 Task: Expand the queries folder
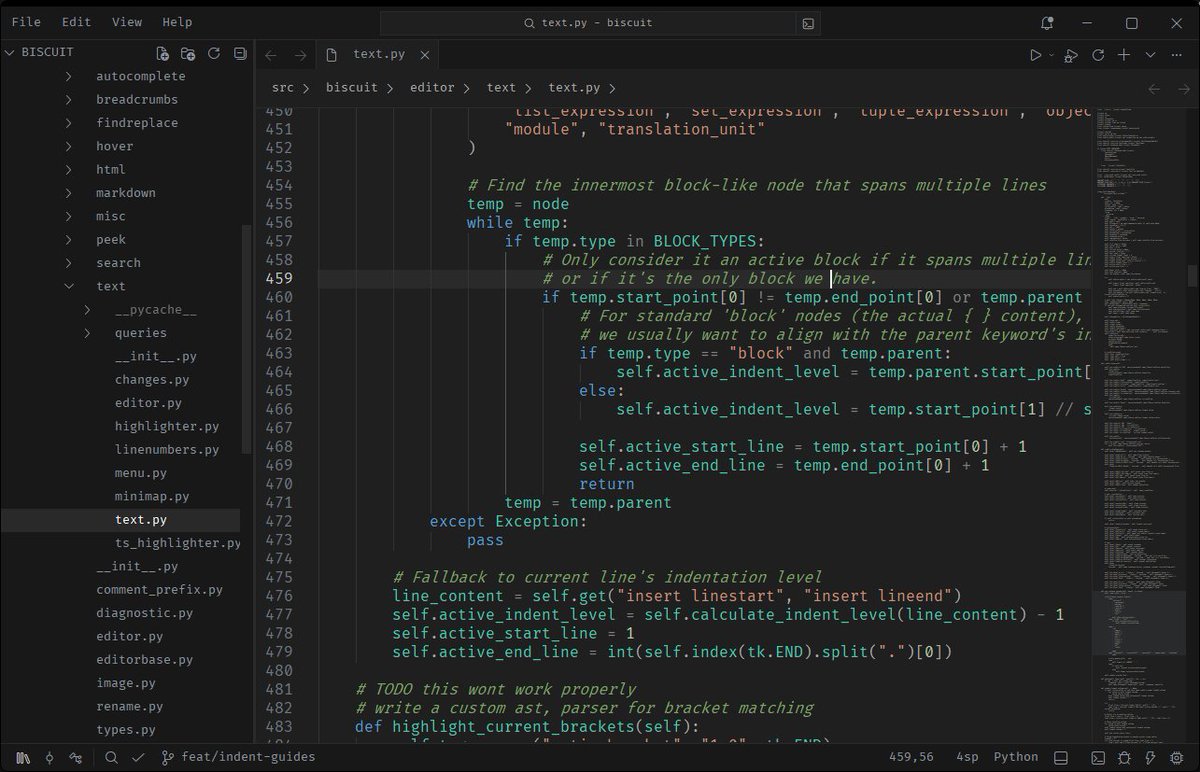(x=88, y=333)
